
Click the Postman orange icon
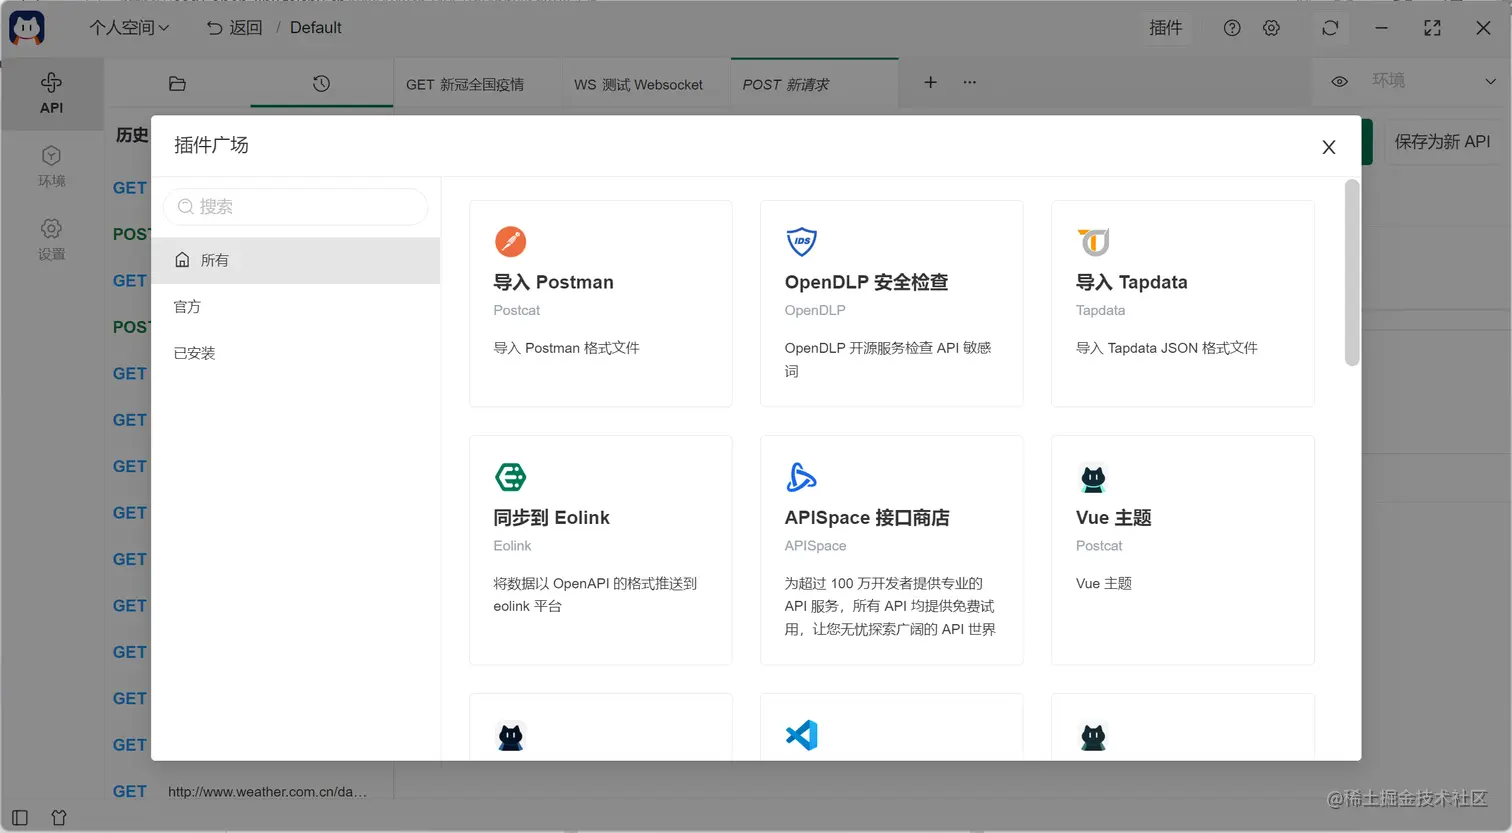pyautogui.click(x=510, y=241)
